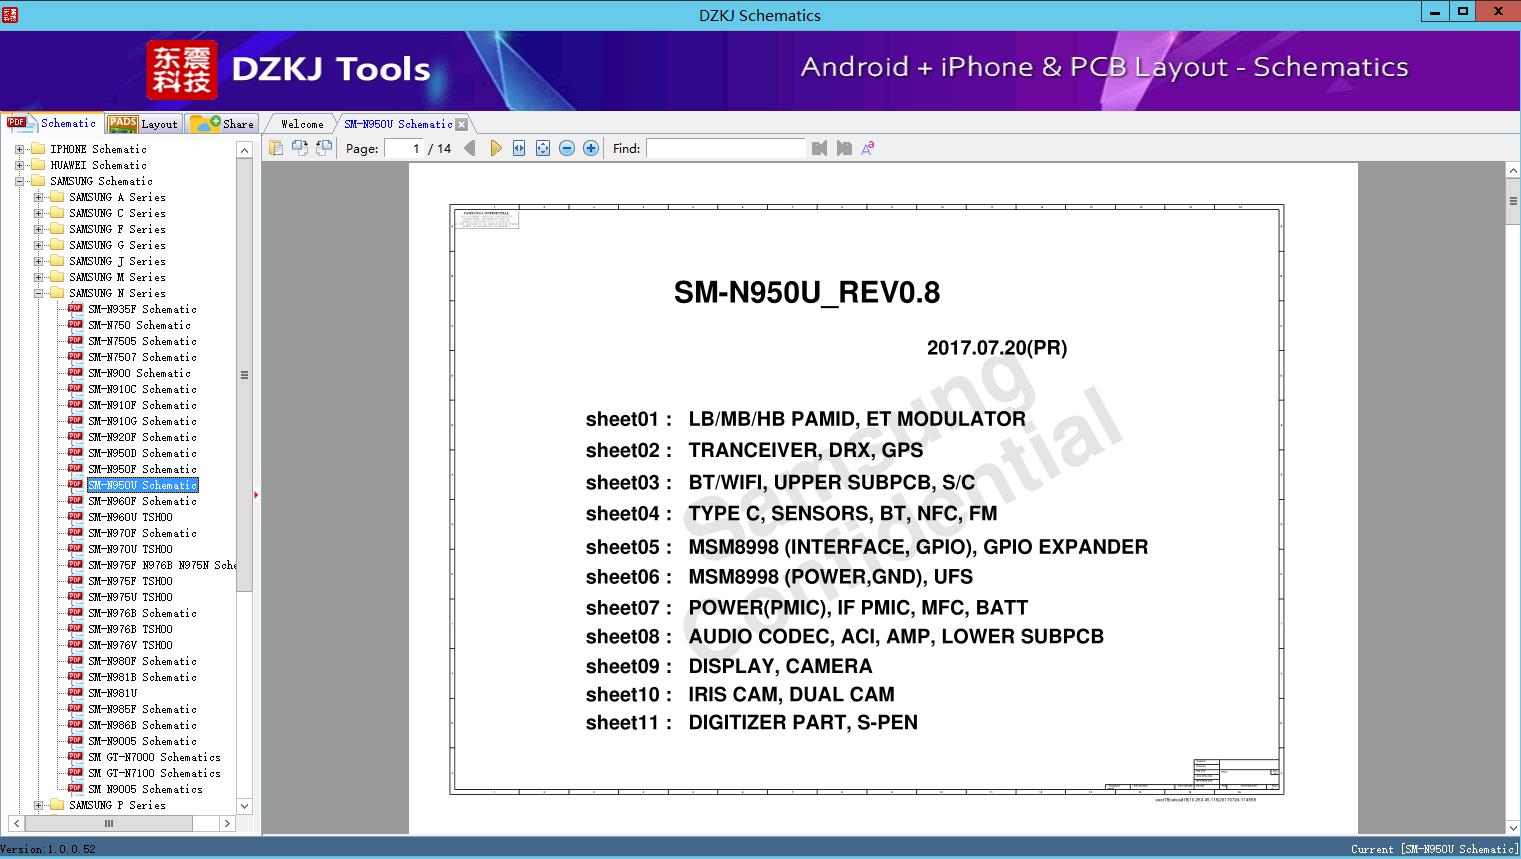Expand the SAMSUNG C Series folder
This screenshot has width=1521, height=859.
[38, 213]
